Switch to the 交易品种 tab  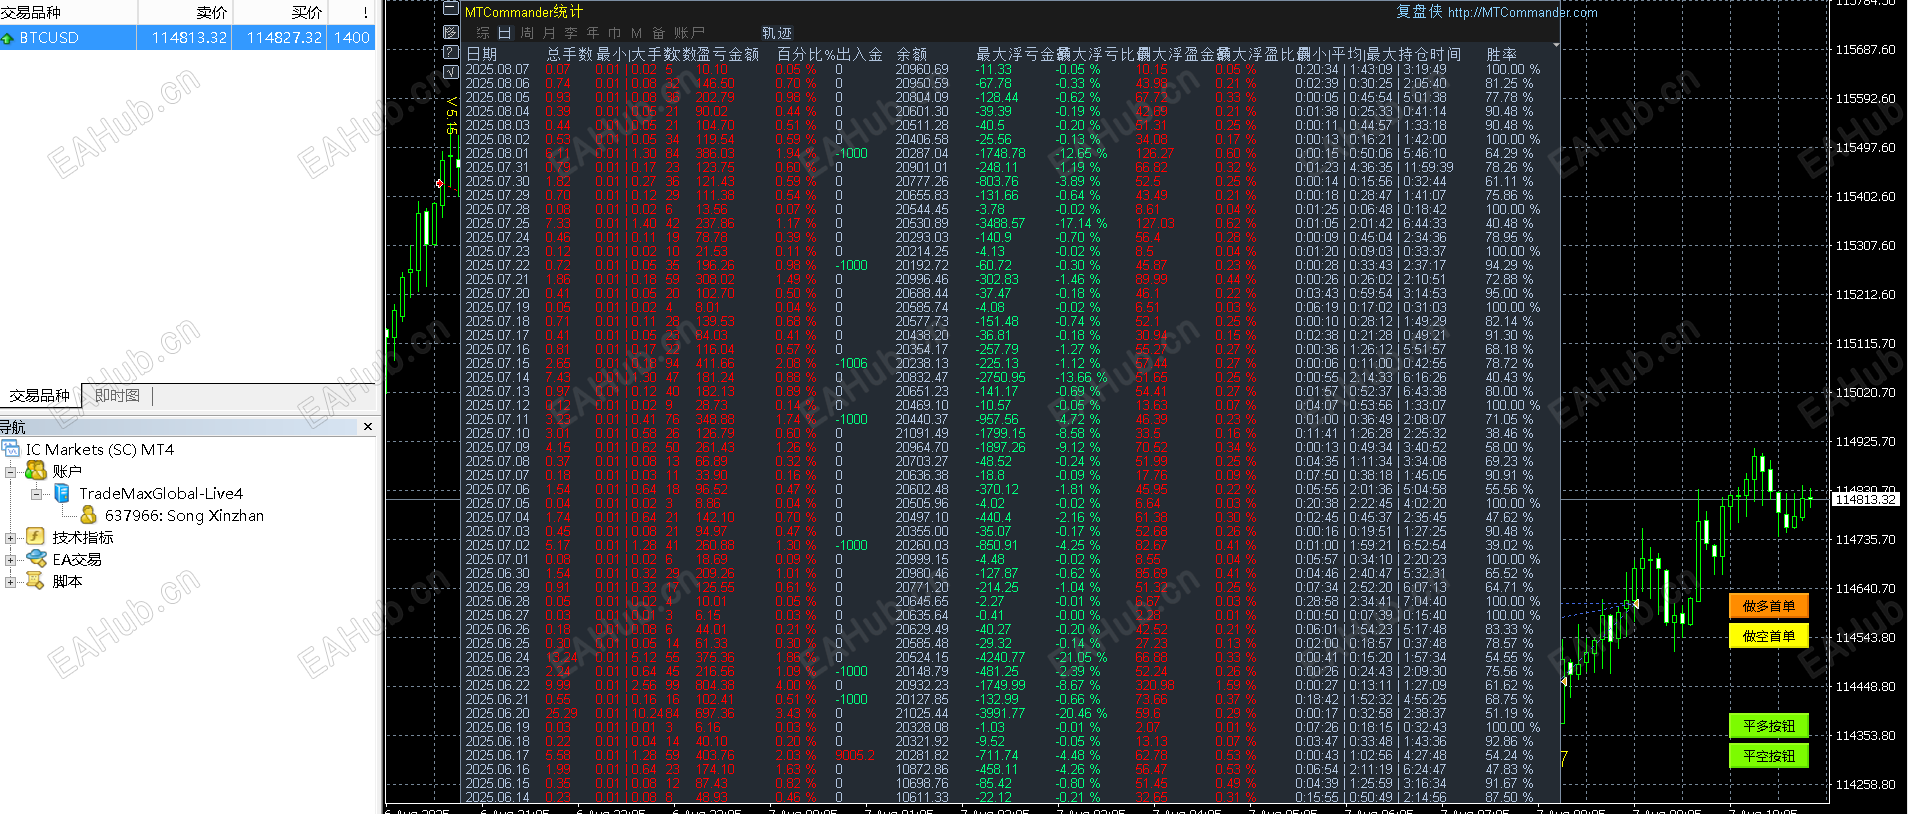(40, 396)
